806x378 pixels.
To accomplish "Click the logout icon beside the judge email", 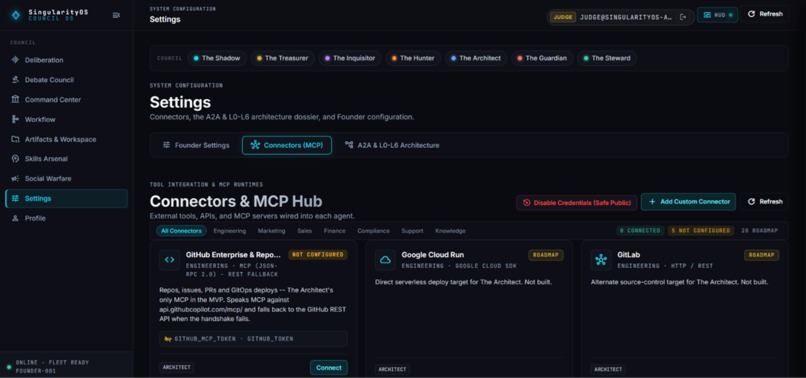I will coord(683,17).
